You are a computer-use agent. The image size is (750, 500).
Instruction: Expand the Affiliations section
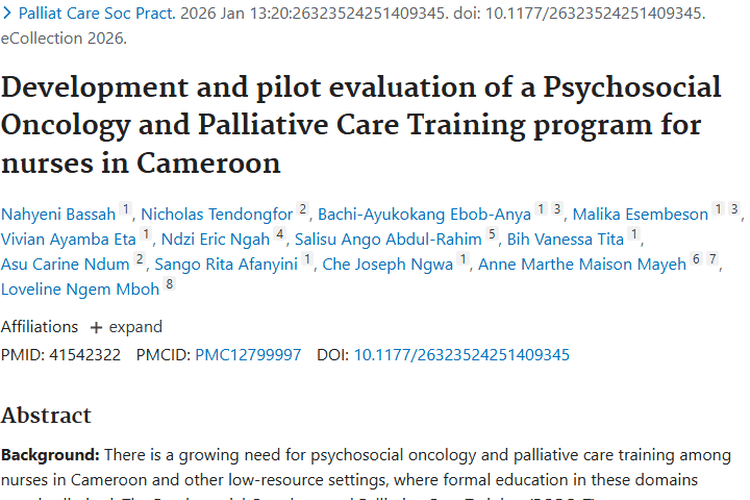(126, 327)
